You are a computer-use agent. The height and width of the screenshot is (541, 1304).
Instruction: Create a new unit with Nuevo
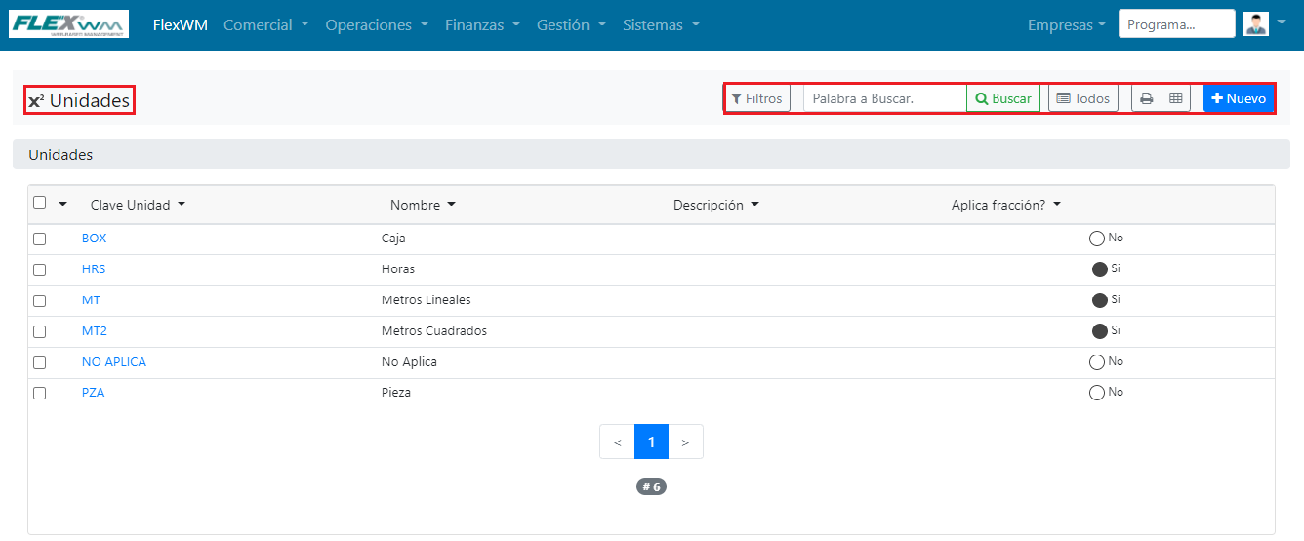click(x=1238, y=98)
